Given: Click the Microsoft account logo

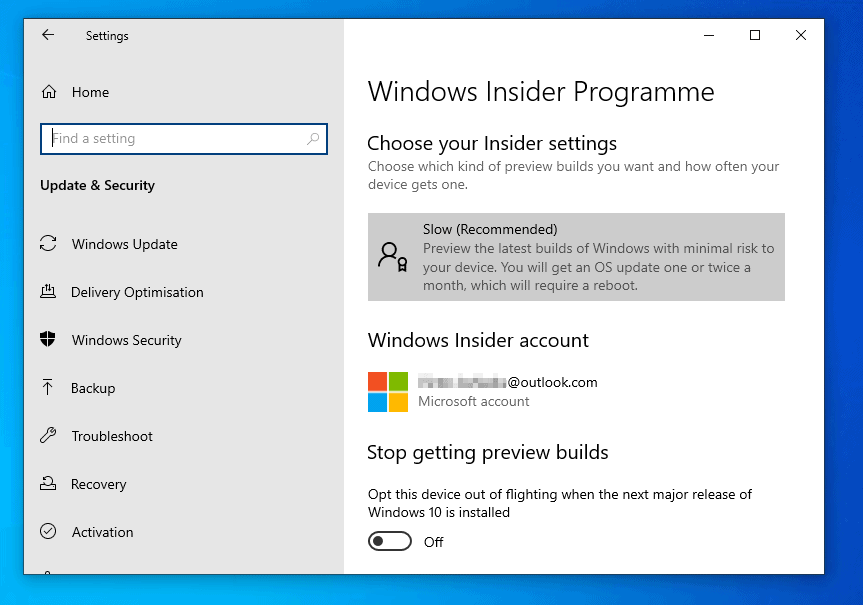Looking at the screenshot, I should 386,390.
